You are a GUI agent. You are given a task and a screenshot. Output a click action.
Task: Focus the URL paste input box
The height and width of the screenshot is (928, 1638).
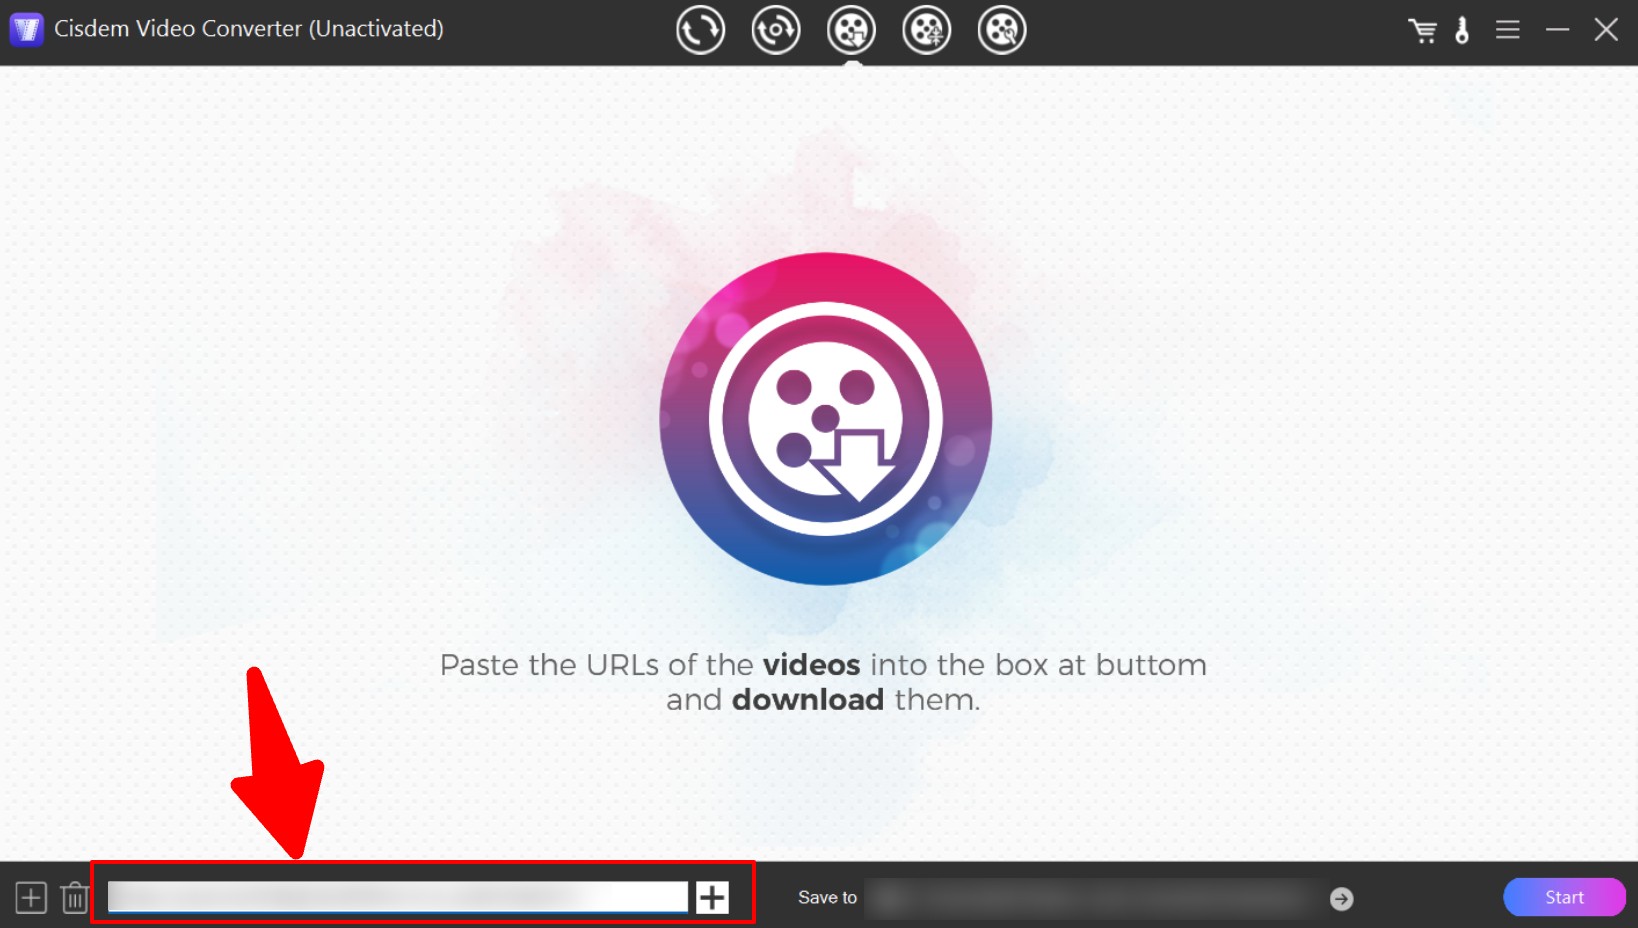click(397, 897)
